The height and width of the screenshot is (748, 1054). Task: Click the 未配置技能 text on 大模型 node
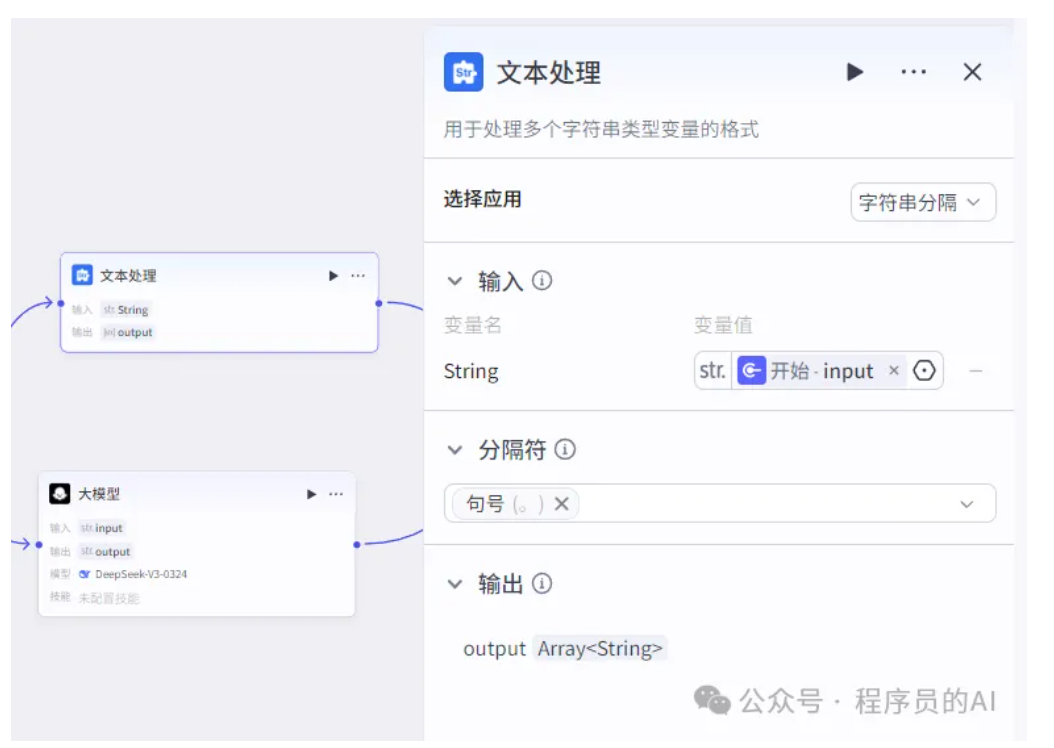[x=109, y=597]
